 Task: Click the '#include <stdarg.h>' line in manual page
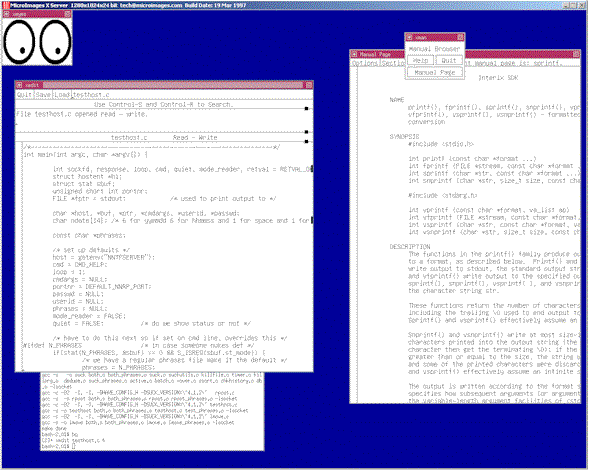point(443,195)
